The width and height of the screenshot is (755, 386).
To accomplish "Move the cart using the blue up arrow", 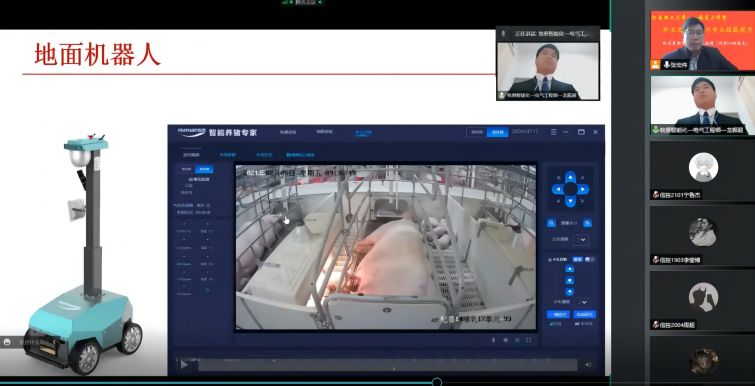I will tap(570, 269).
